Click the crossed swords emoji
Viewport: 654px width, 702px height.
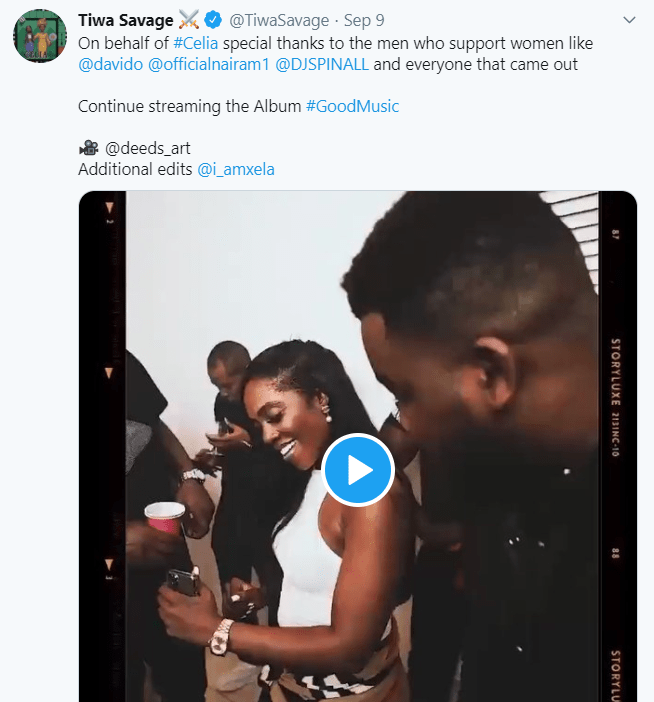tap(189, 21)
